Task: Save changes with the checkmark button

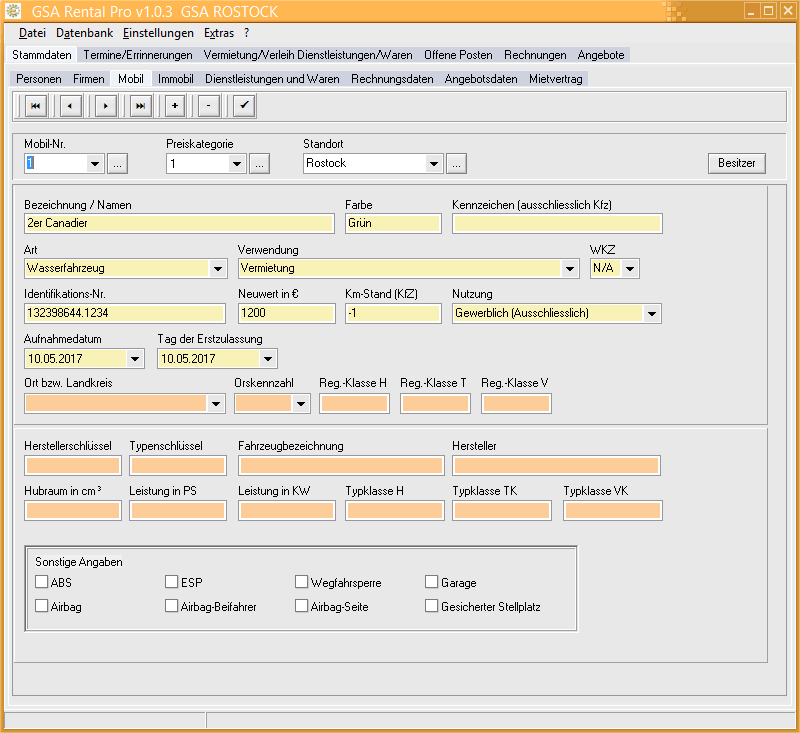Action: tap(244, 105)
